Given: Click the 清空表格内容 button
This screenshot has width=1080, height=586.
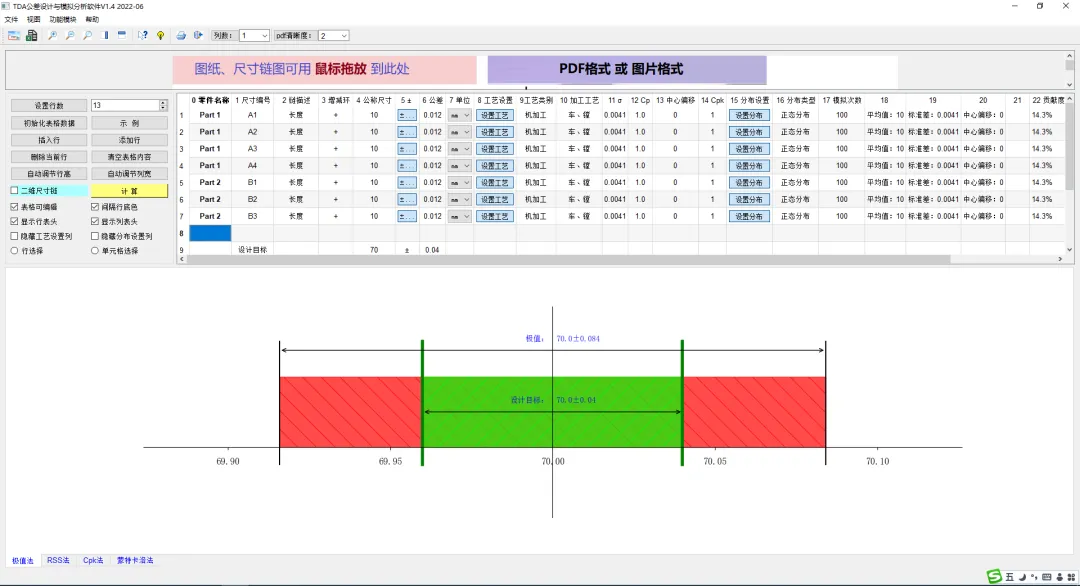Looking at the screenshot, I should point(129,157).
